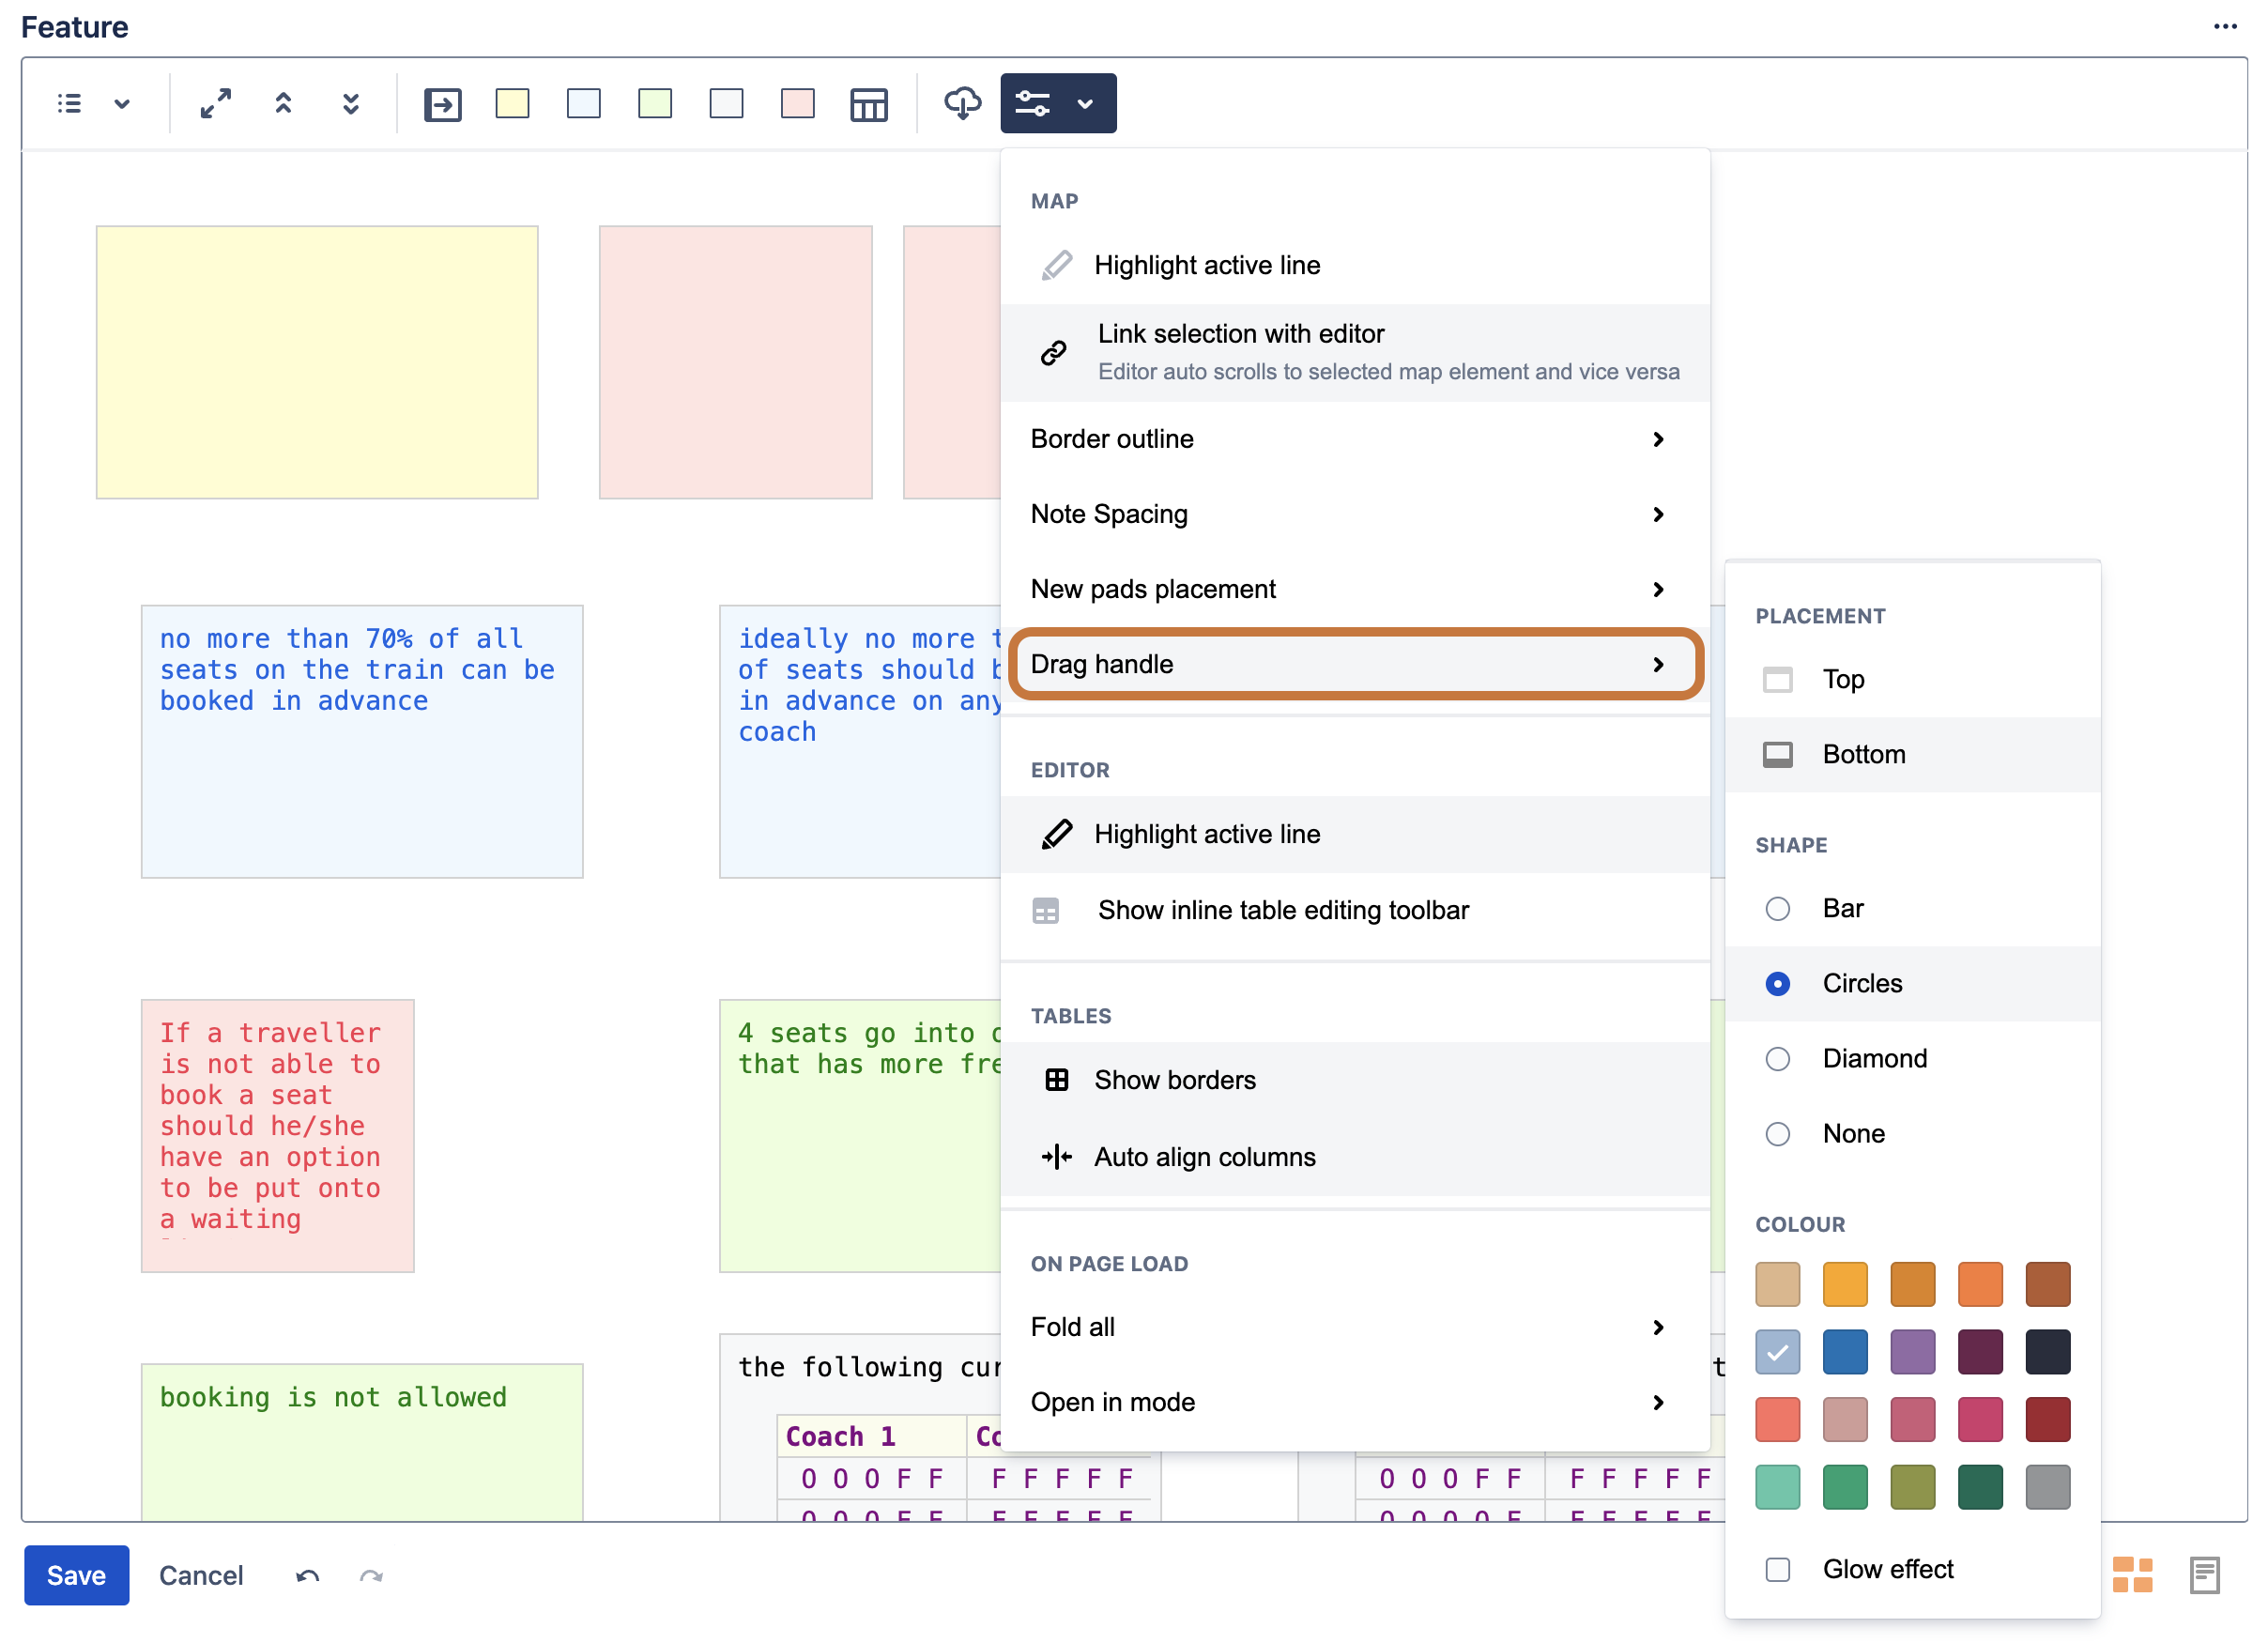Click the expand to fullscreen arrows icon
This screenshot has width=2268, height=1643.
[x=215, y=103]
